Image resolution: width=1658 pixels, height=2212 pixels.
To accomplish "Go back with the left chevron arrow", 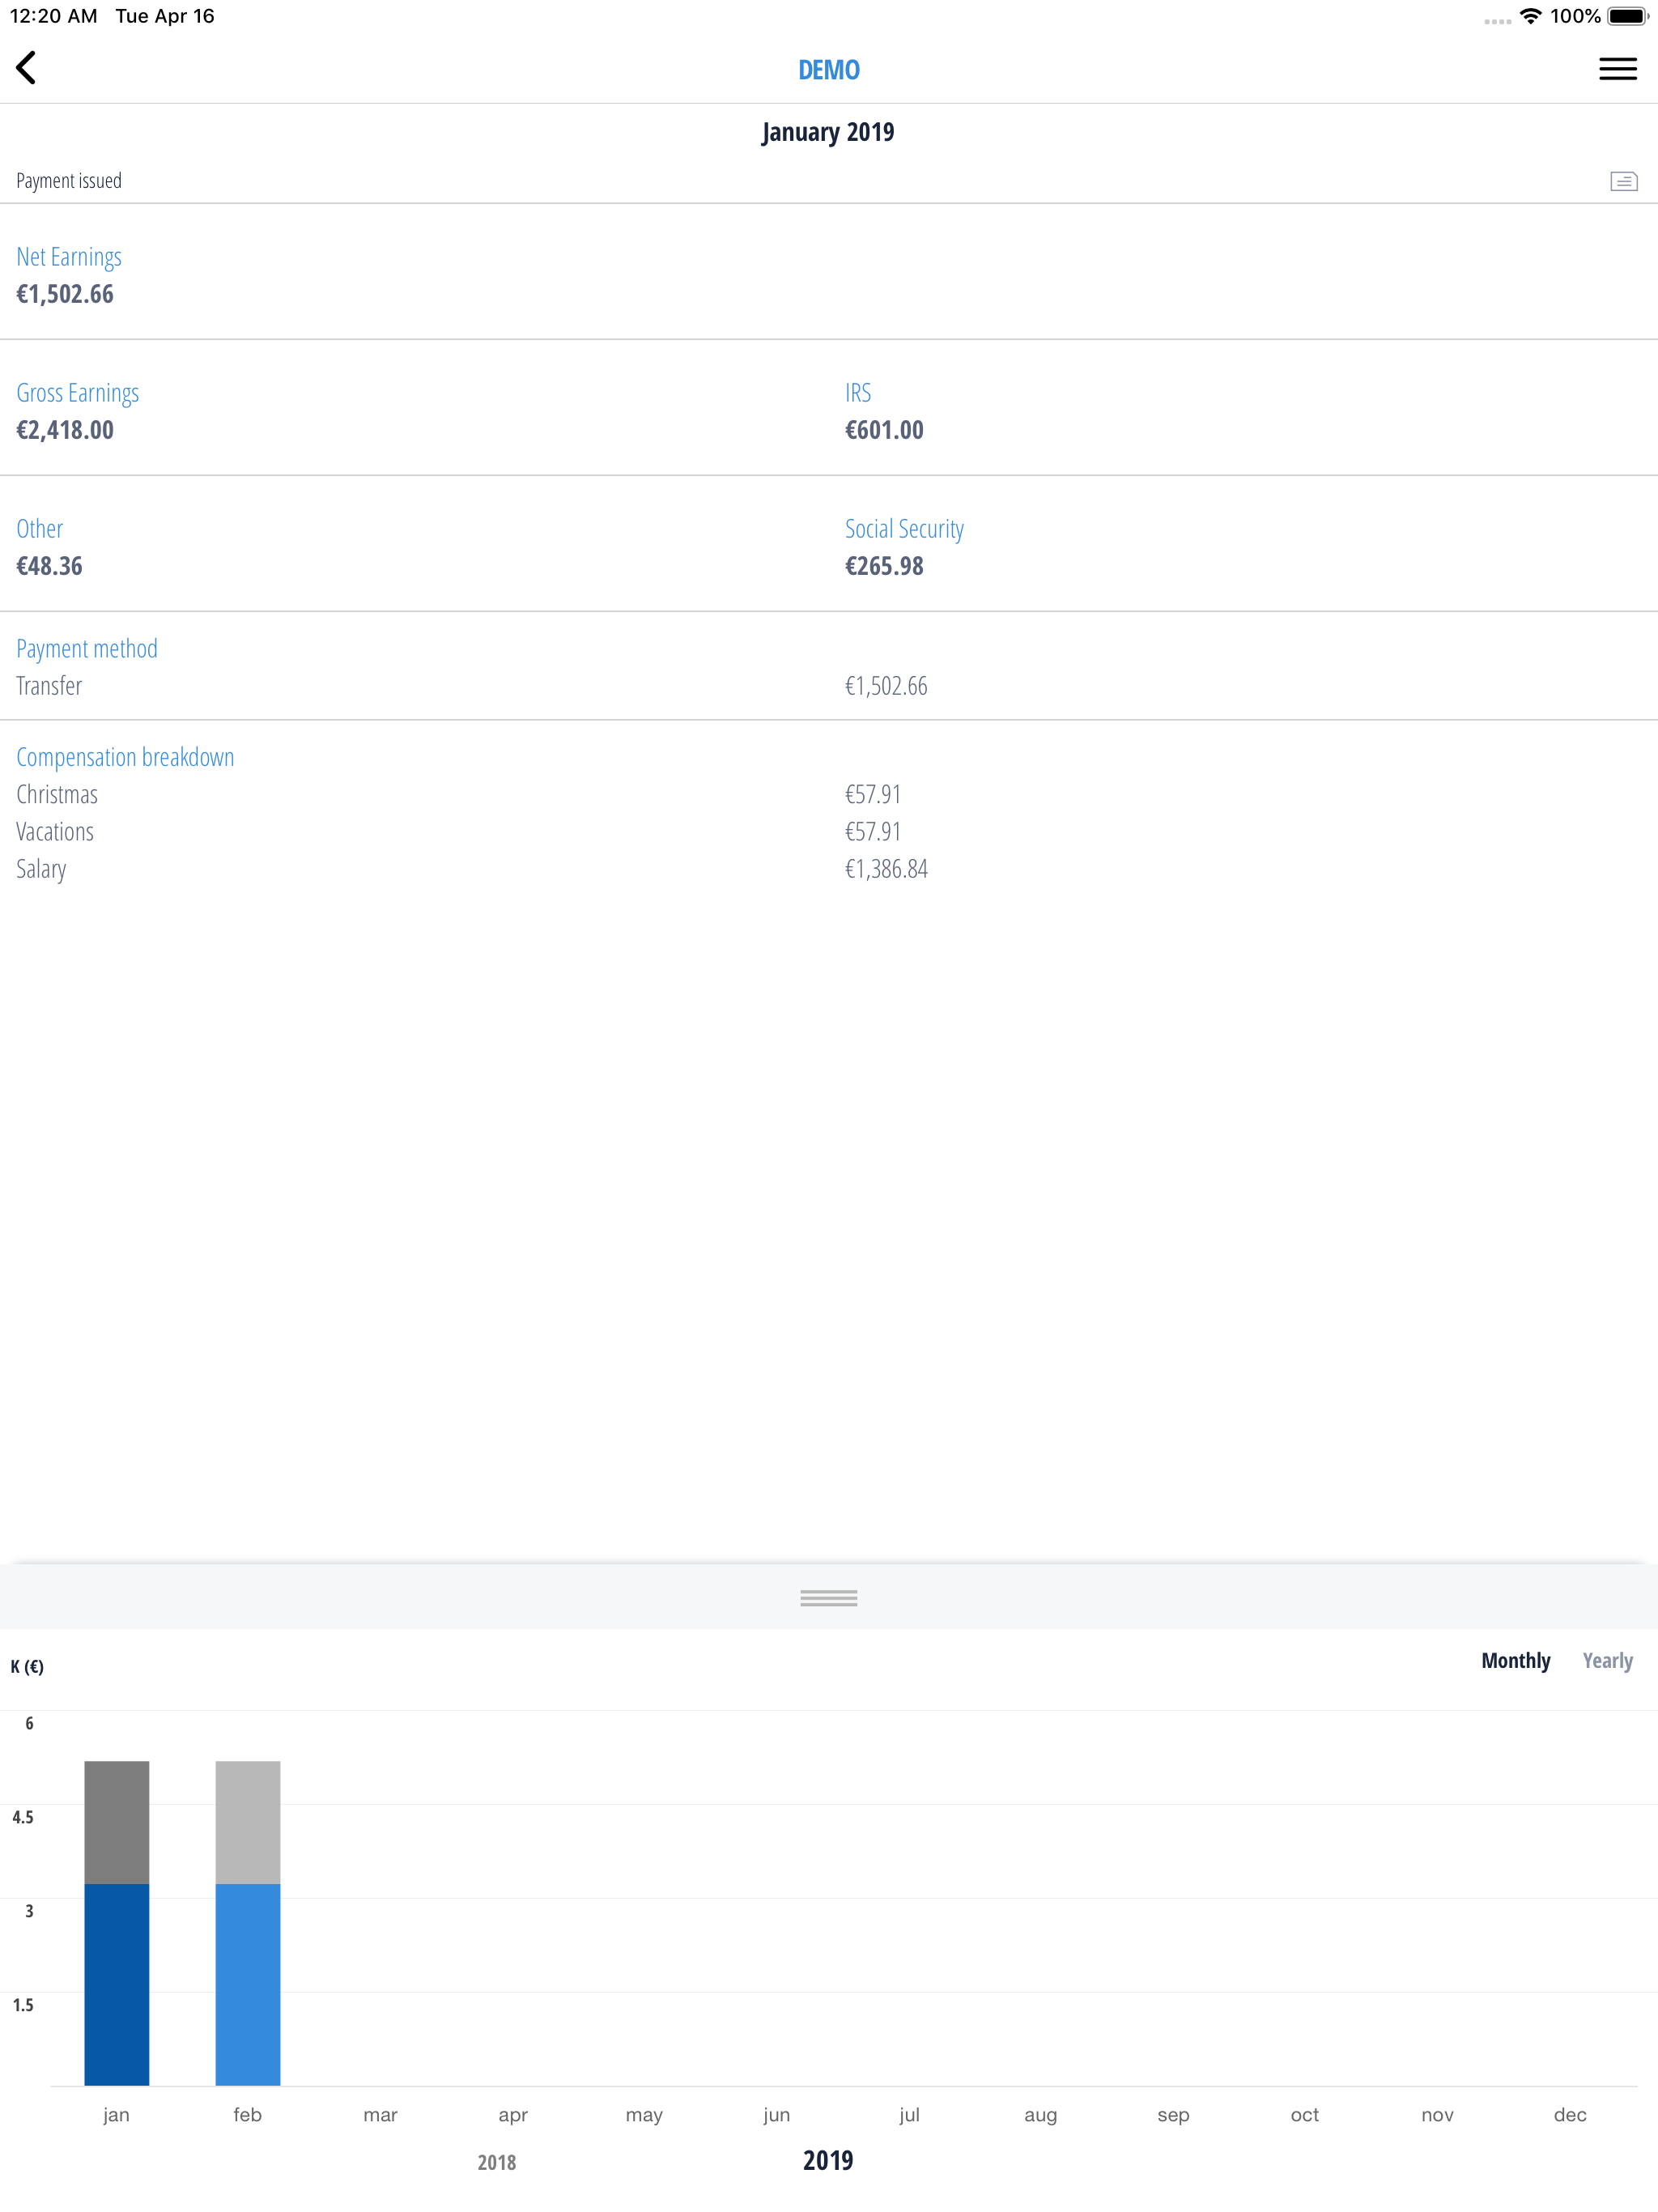I will tap(27, 68).
